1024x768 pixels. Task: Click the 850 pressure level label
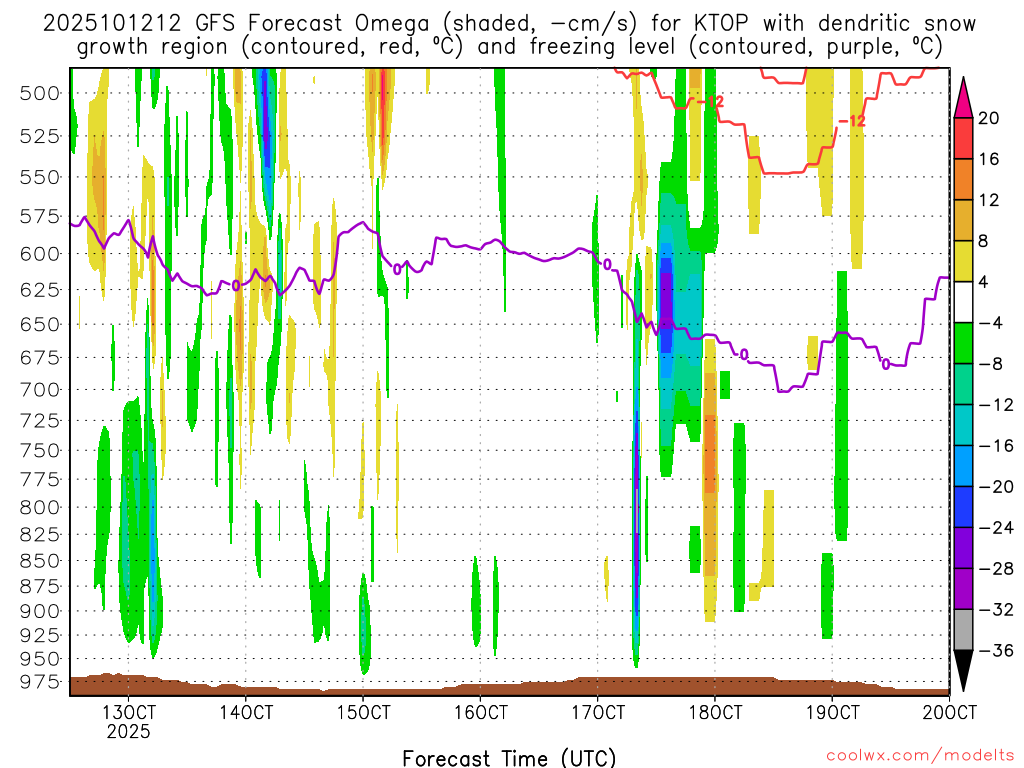[40, 561]
